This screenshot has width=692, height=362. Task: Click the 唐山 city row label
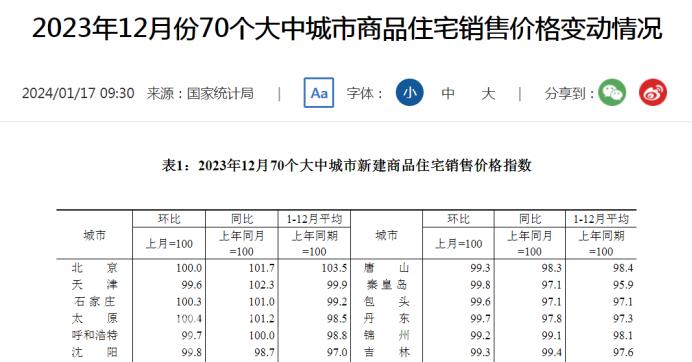tap(387, 268)
